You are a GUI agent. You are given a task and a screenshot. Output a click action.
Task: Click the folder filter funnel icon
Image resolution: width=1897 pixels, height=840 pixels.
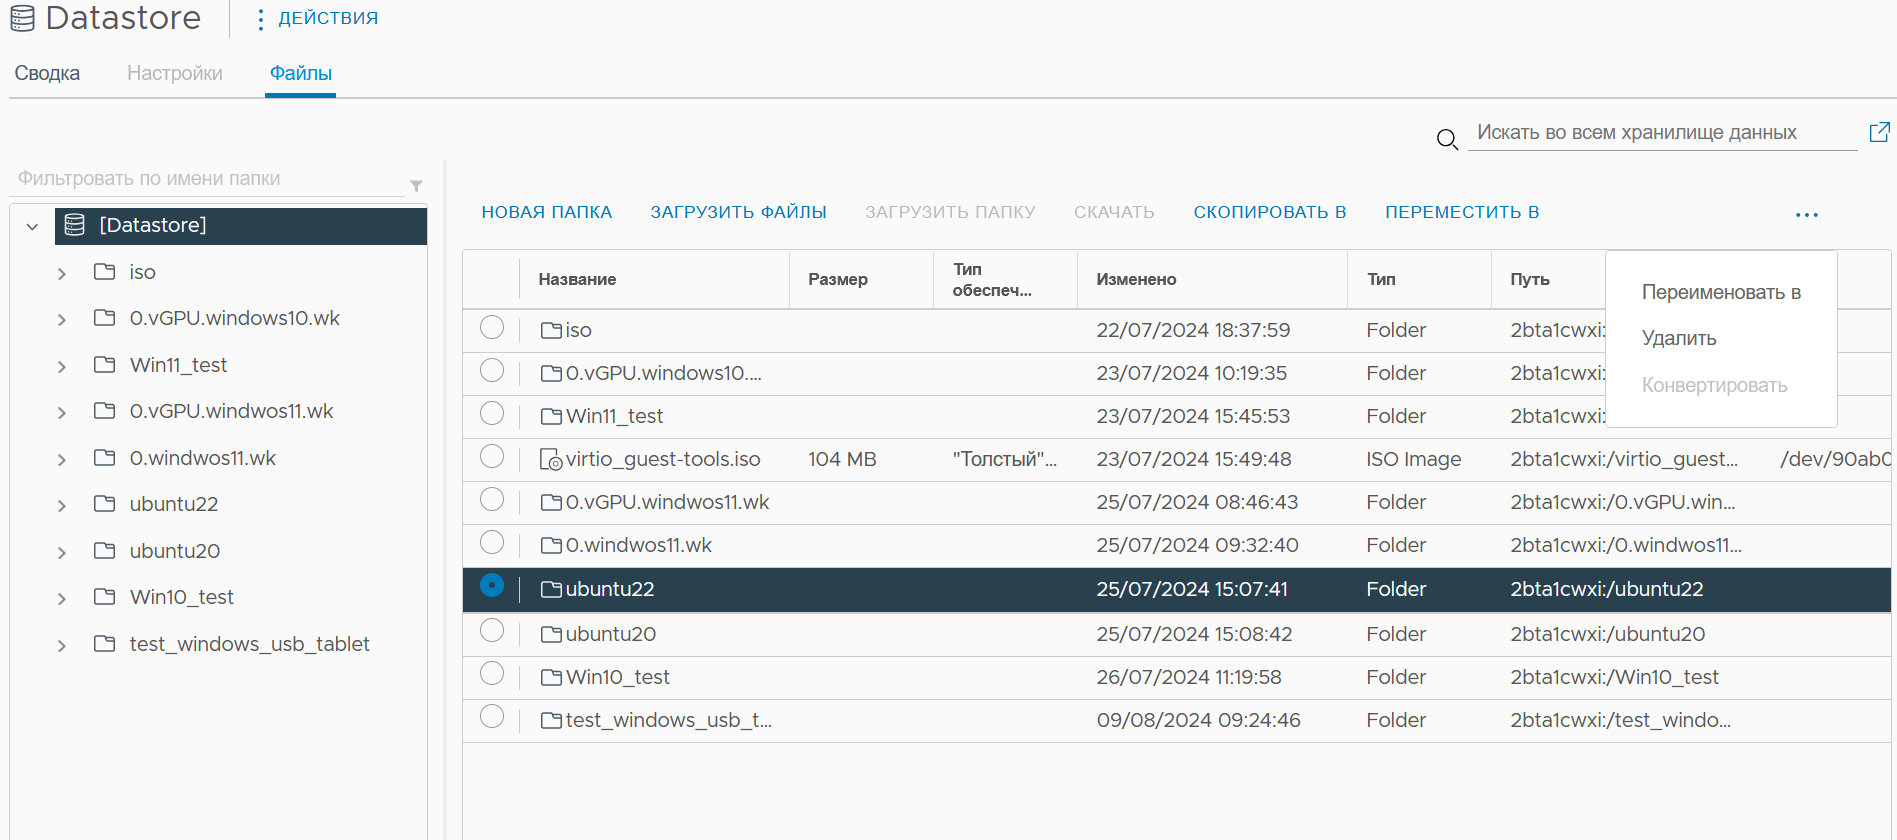click(416, 186)
